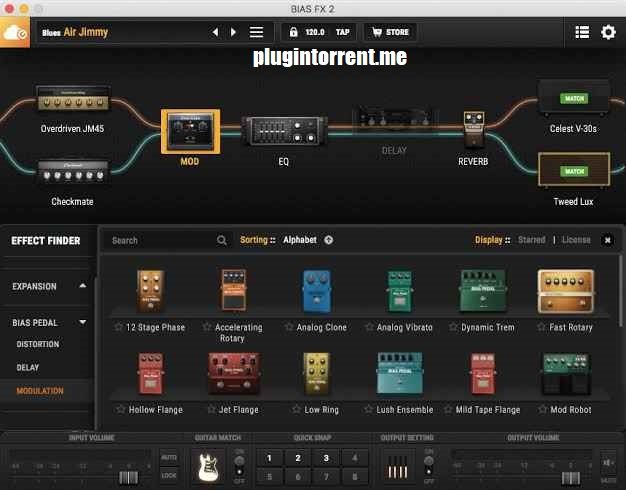
Task: Choose the Jet Flange pedal
Action: [x=234, y=373]
